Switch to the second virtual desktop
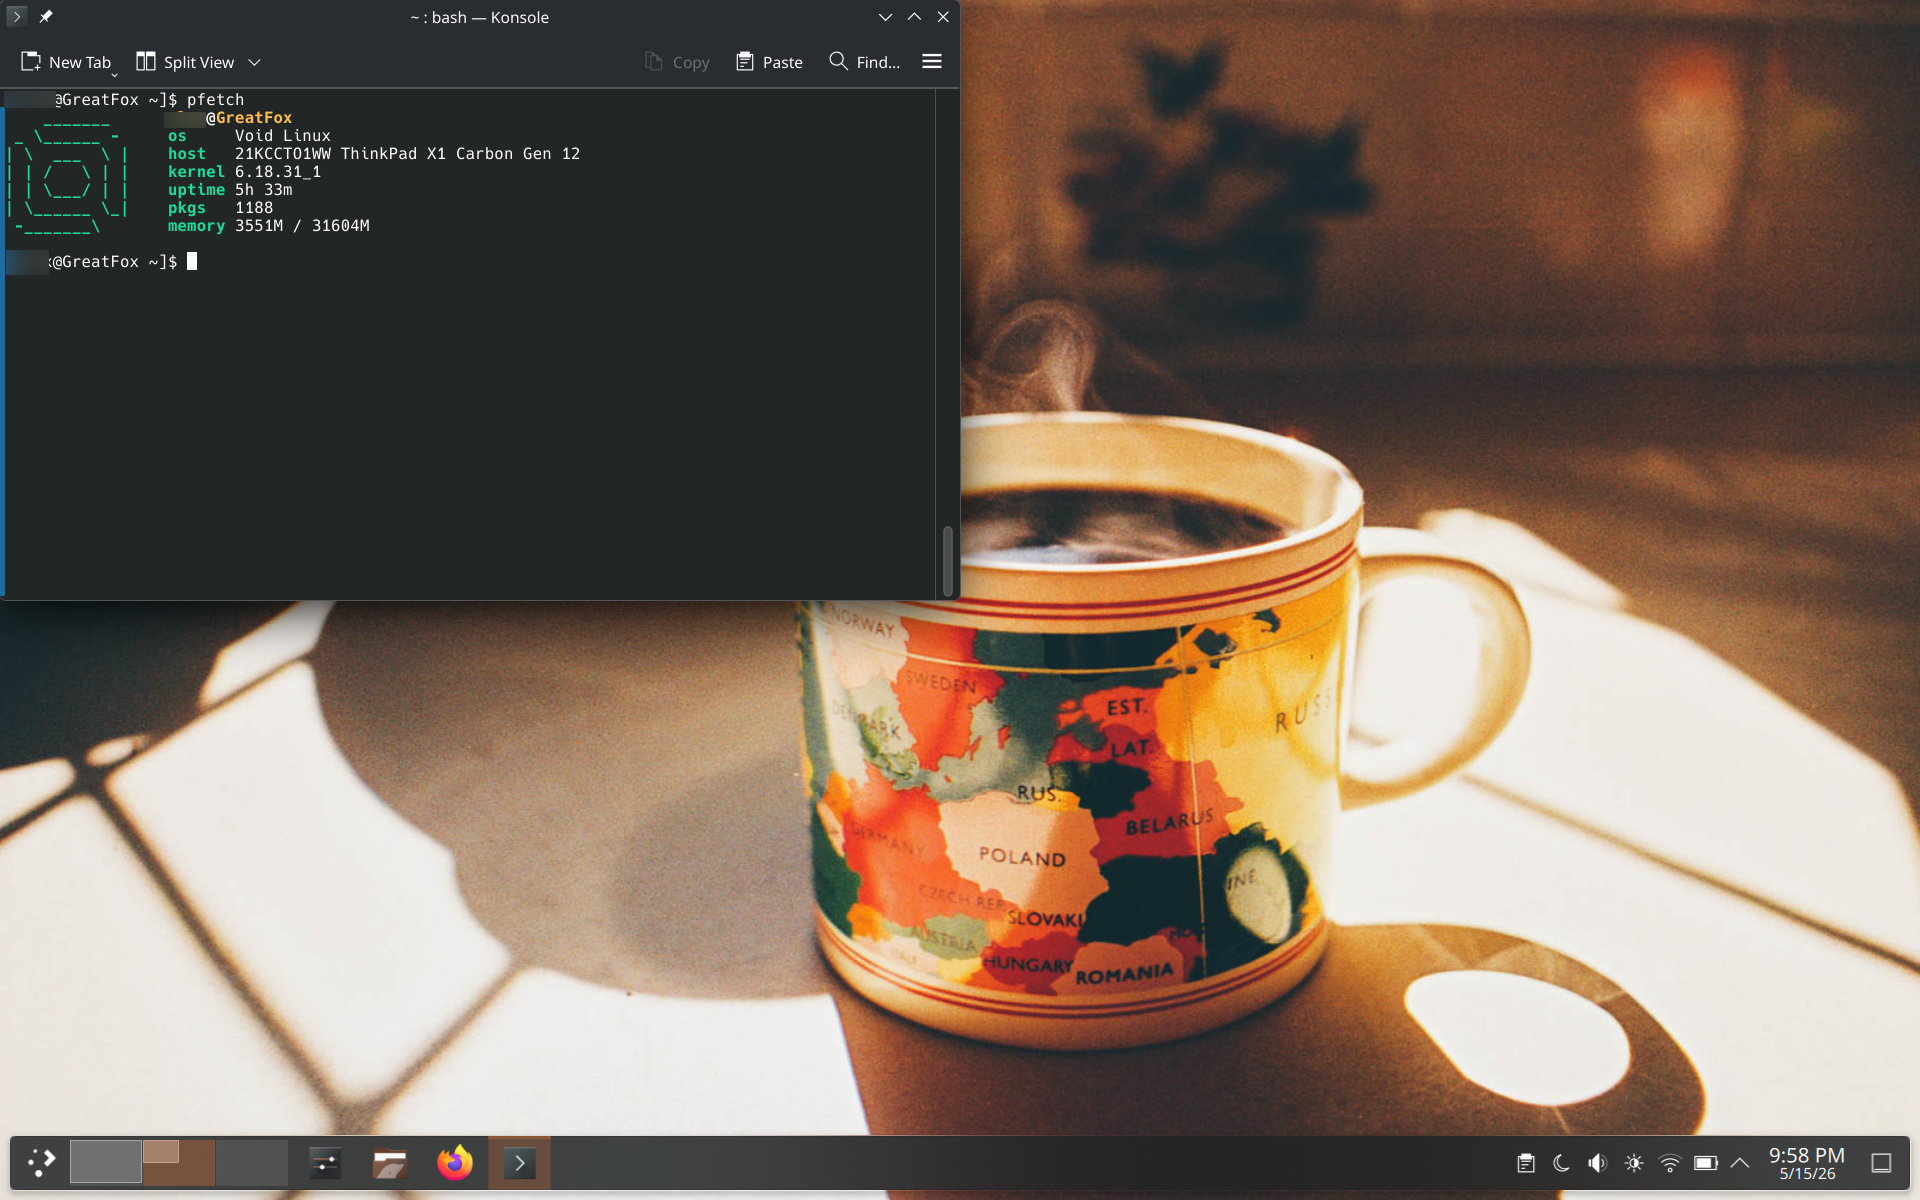1920x1200 pixels. (179, 1163)
